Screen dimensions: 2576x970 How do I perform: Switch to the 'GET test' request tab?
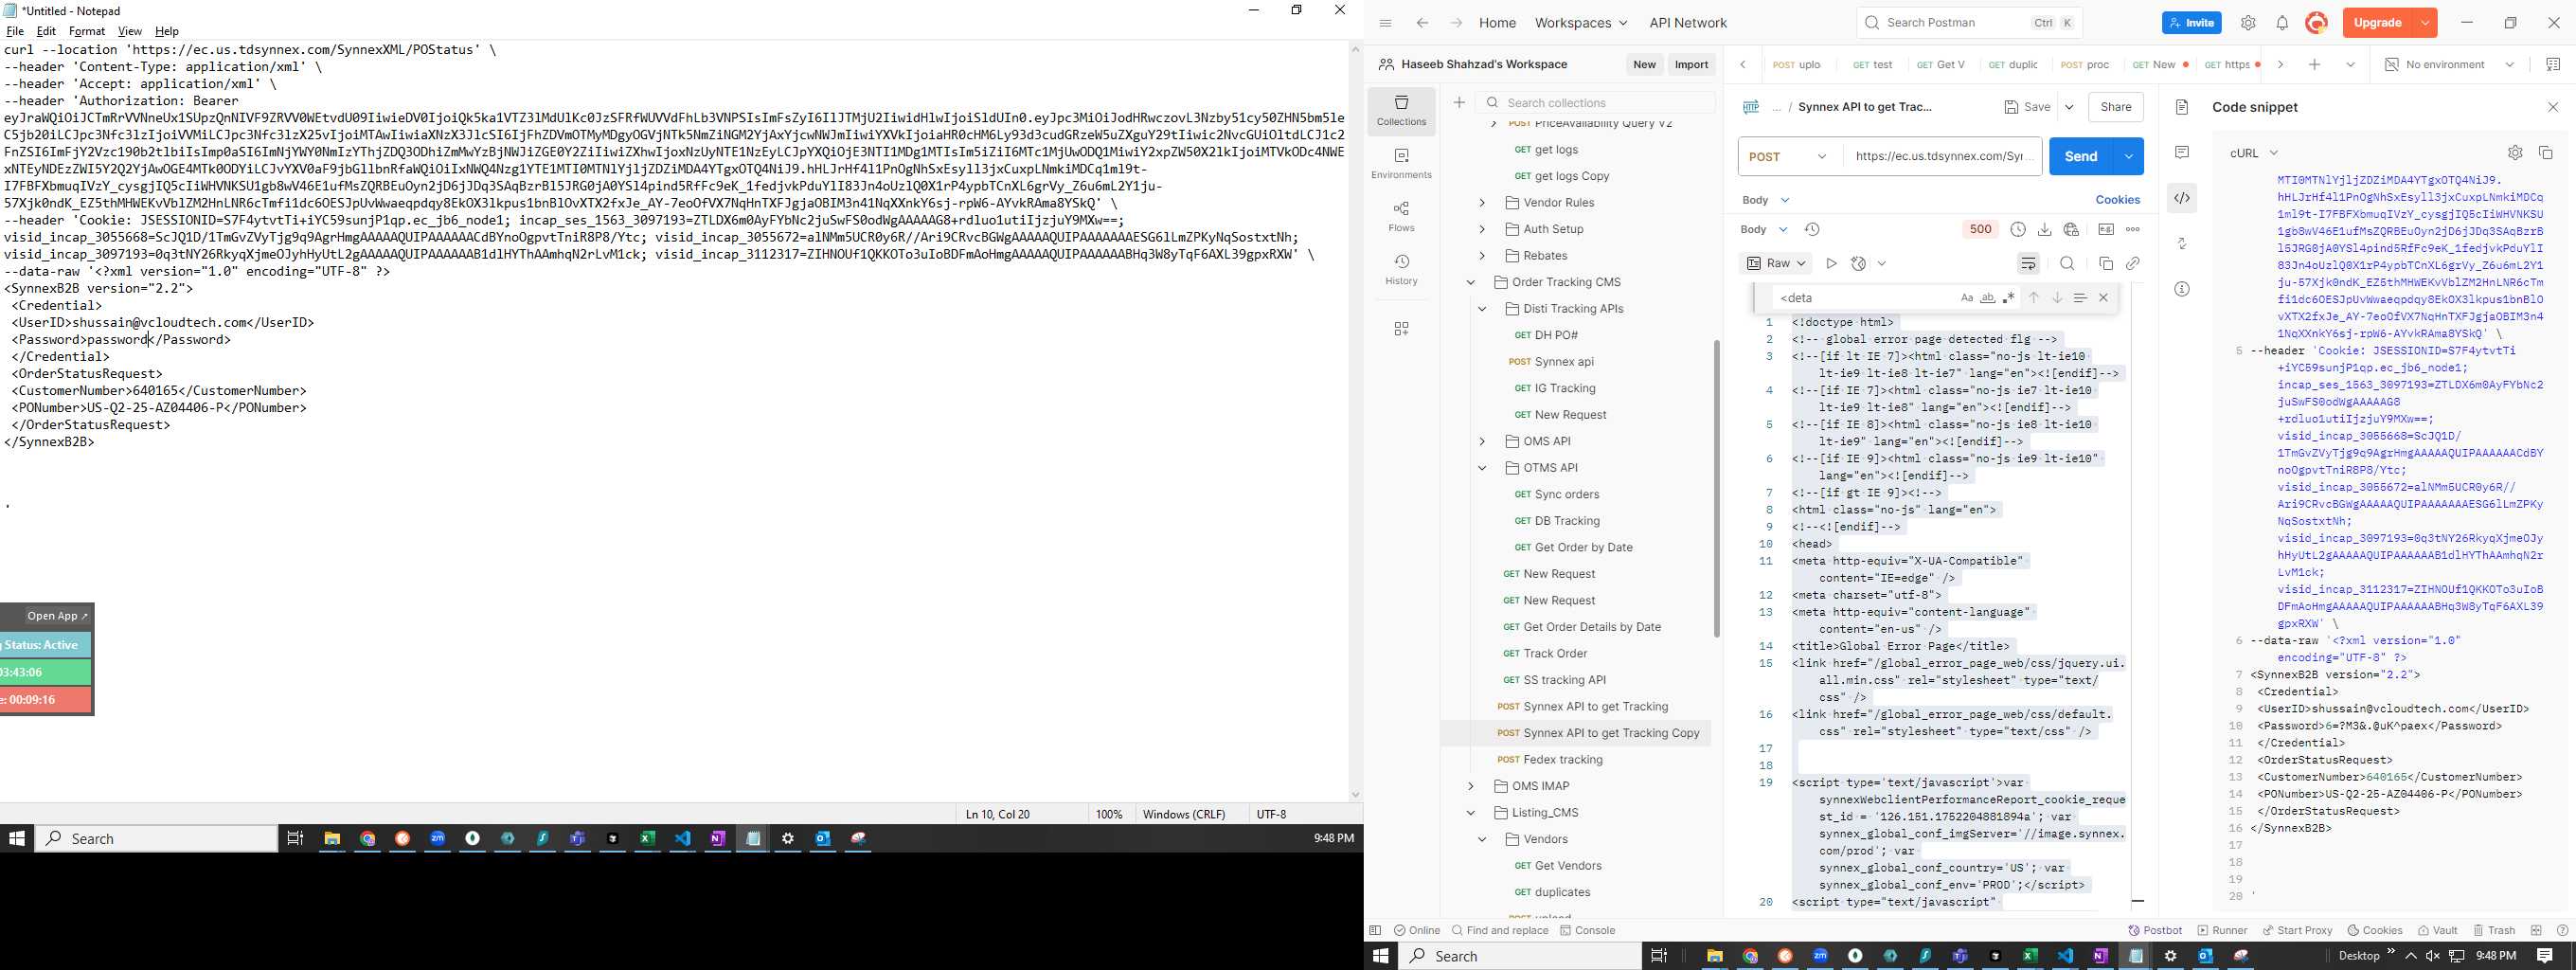pos(1872,64)
